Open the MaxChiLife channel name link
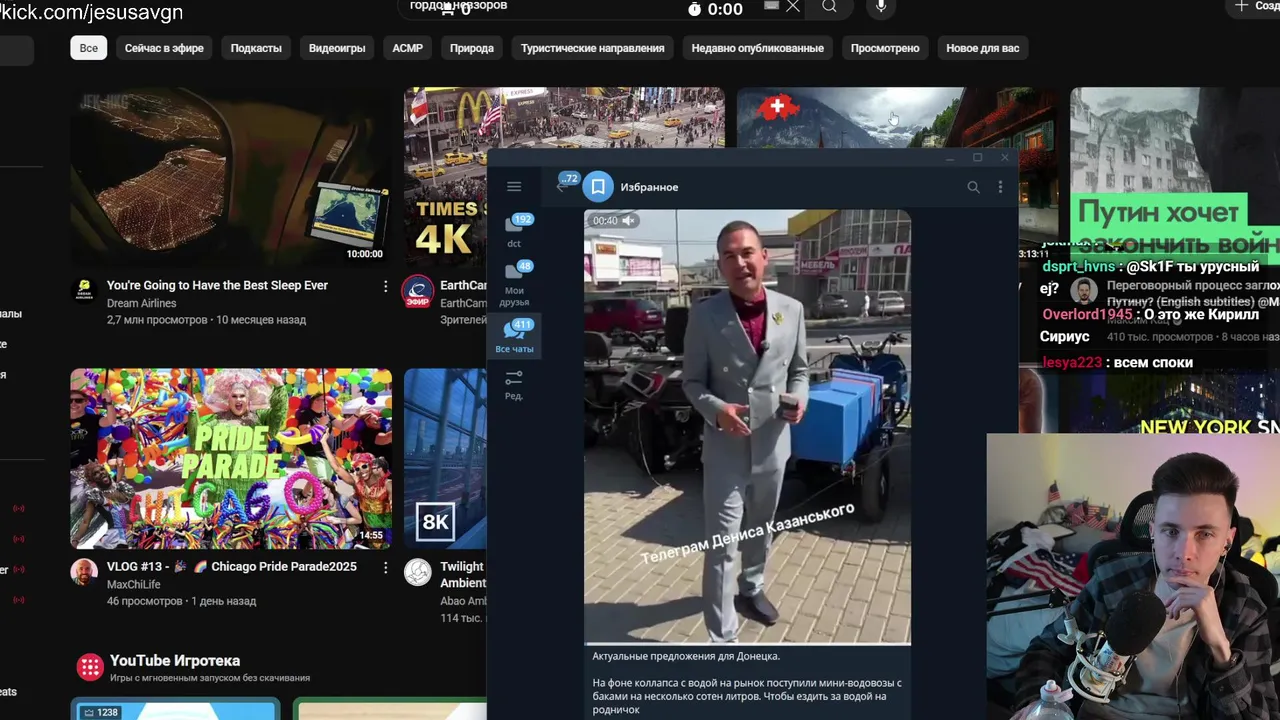The width and height of the screenshot is (1280, 720). 134,584
